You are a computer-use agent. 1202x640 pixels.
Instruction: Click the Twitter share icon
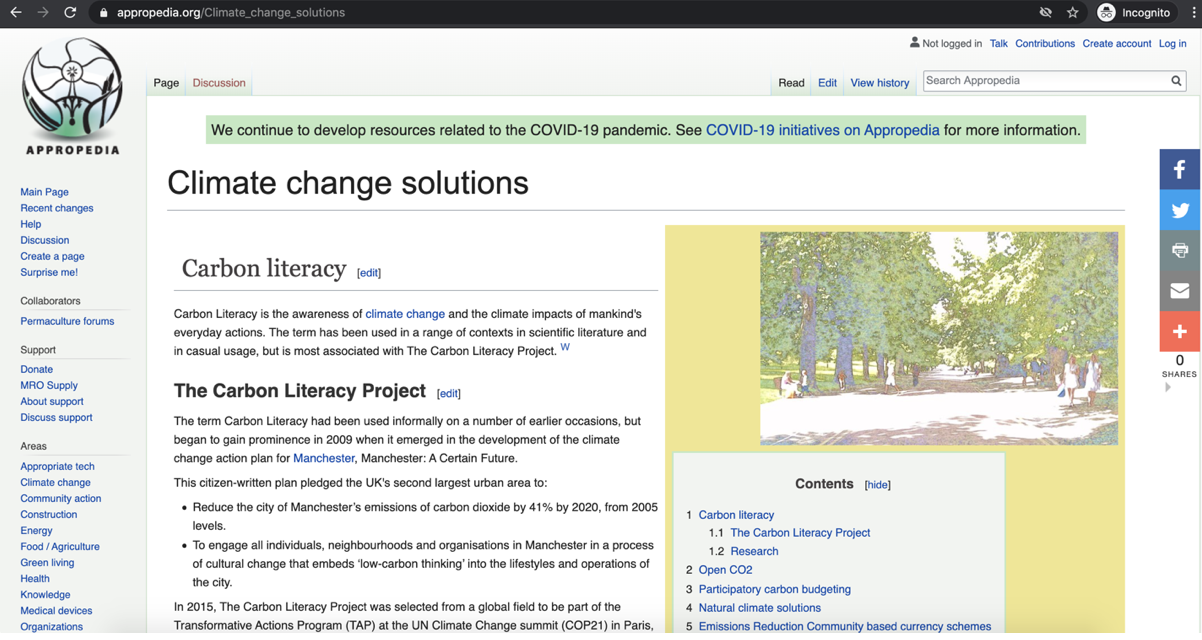click(x=1180, y=211)
